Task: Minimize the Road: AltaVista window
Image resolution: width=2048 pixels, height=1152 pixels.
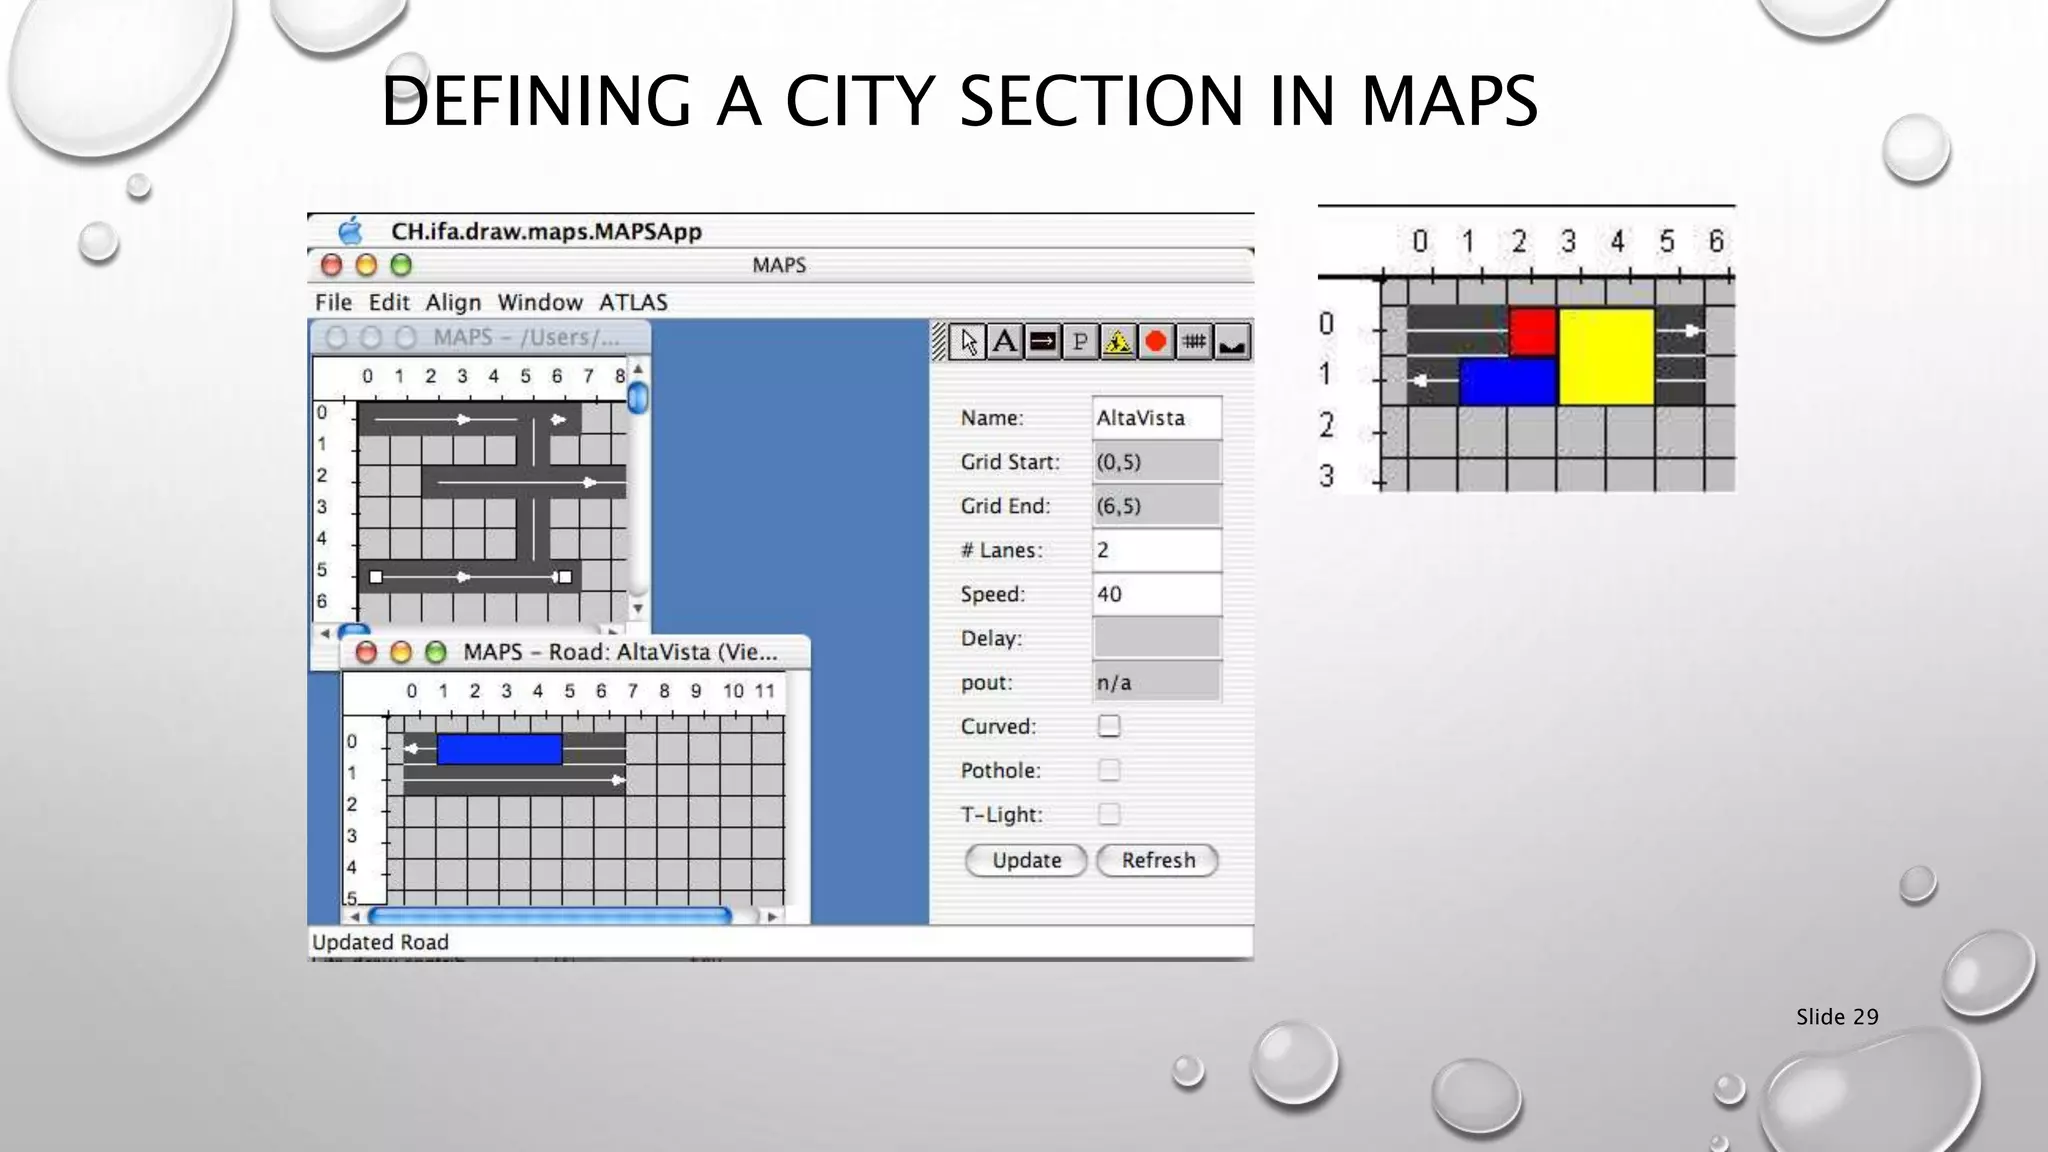Action: point(401,652)
